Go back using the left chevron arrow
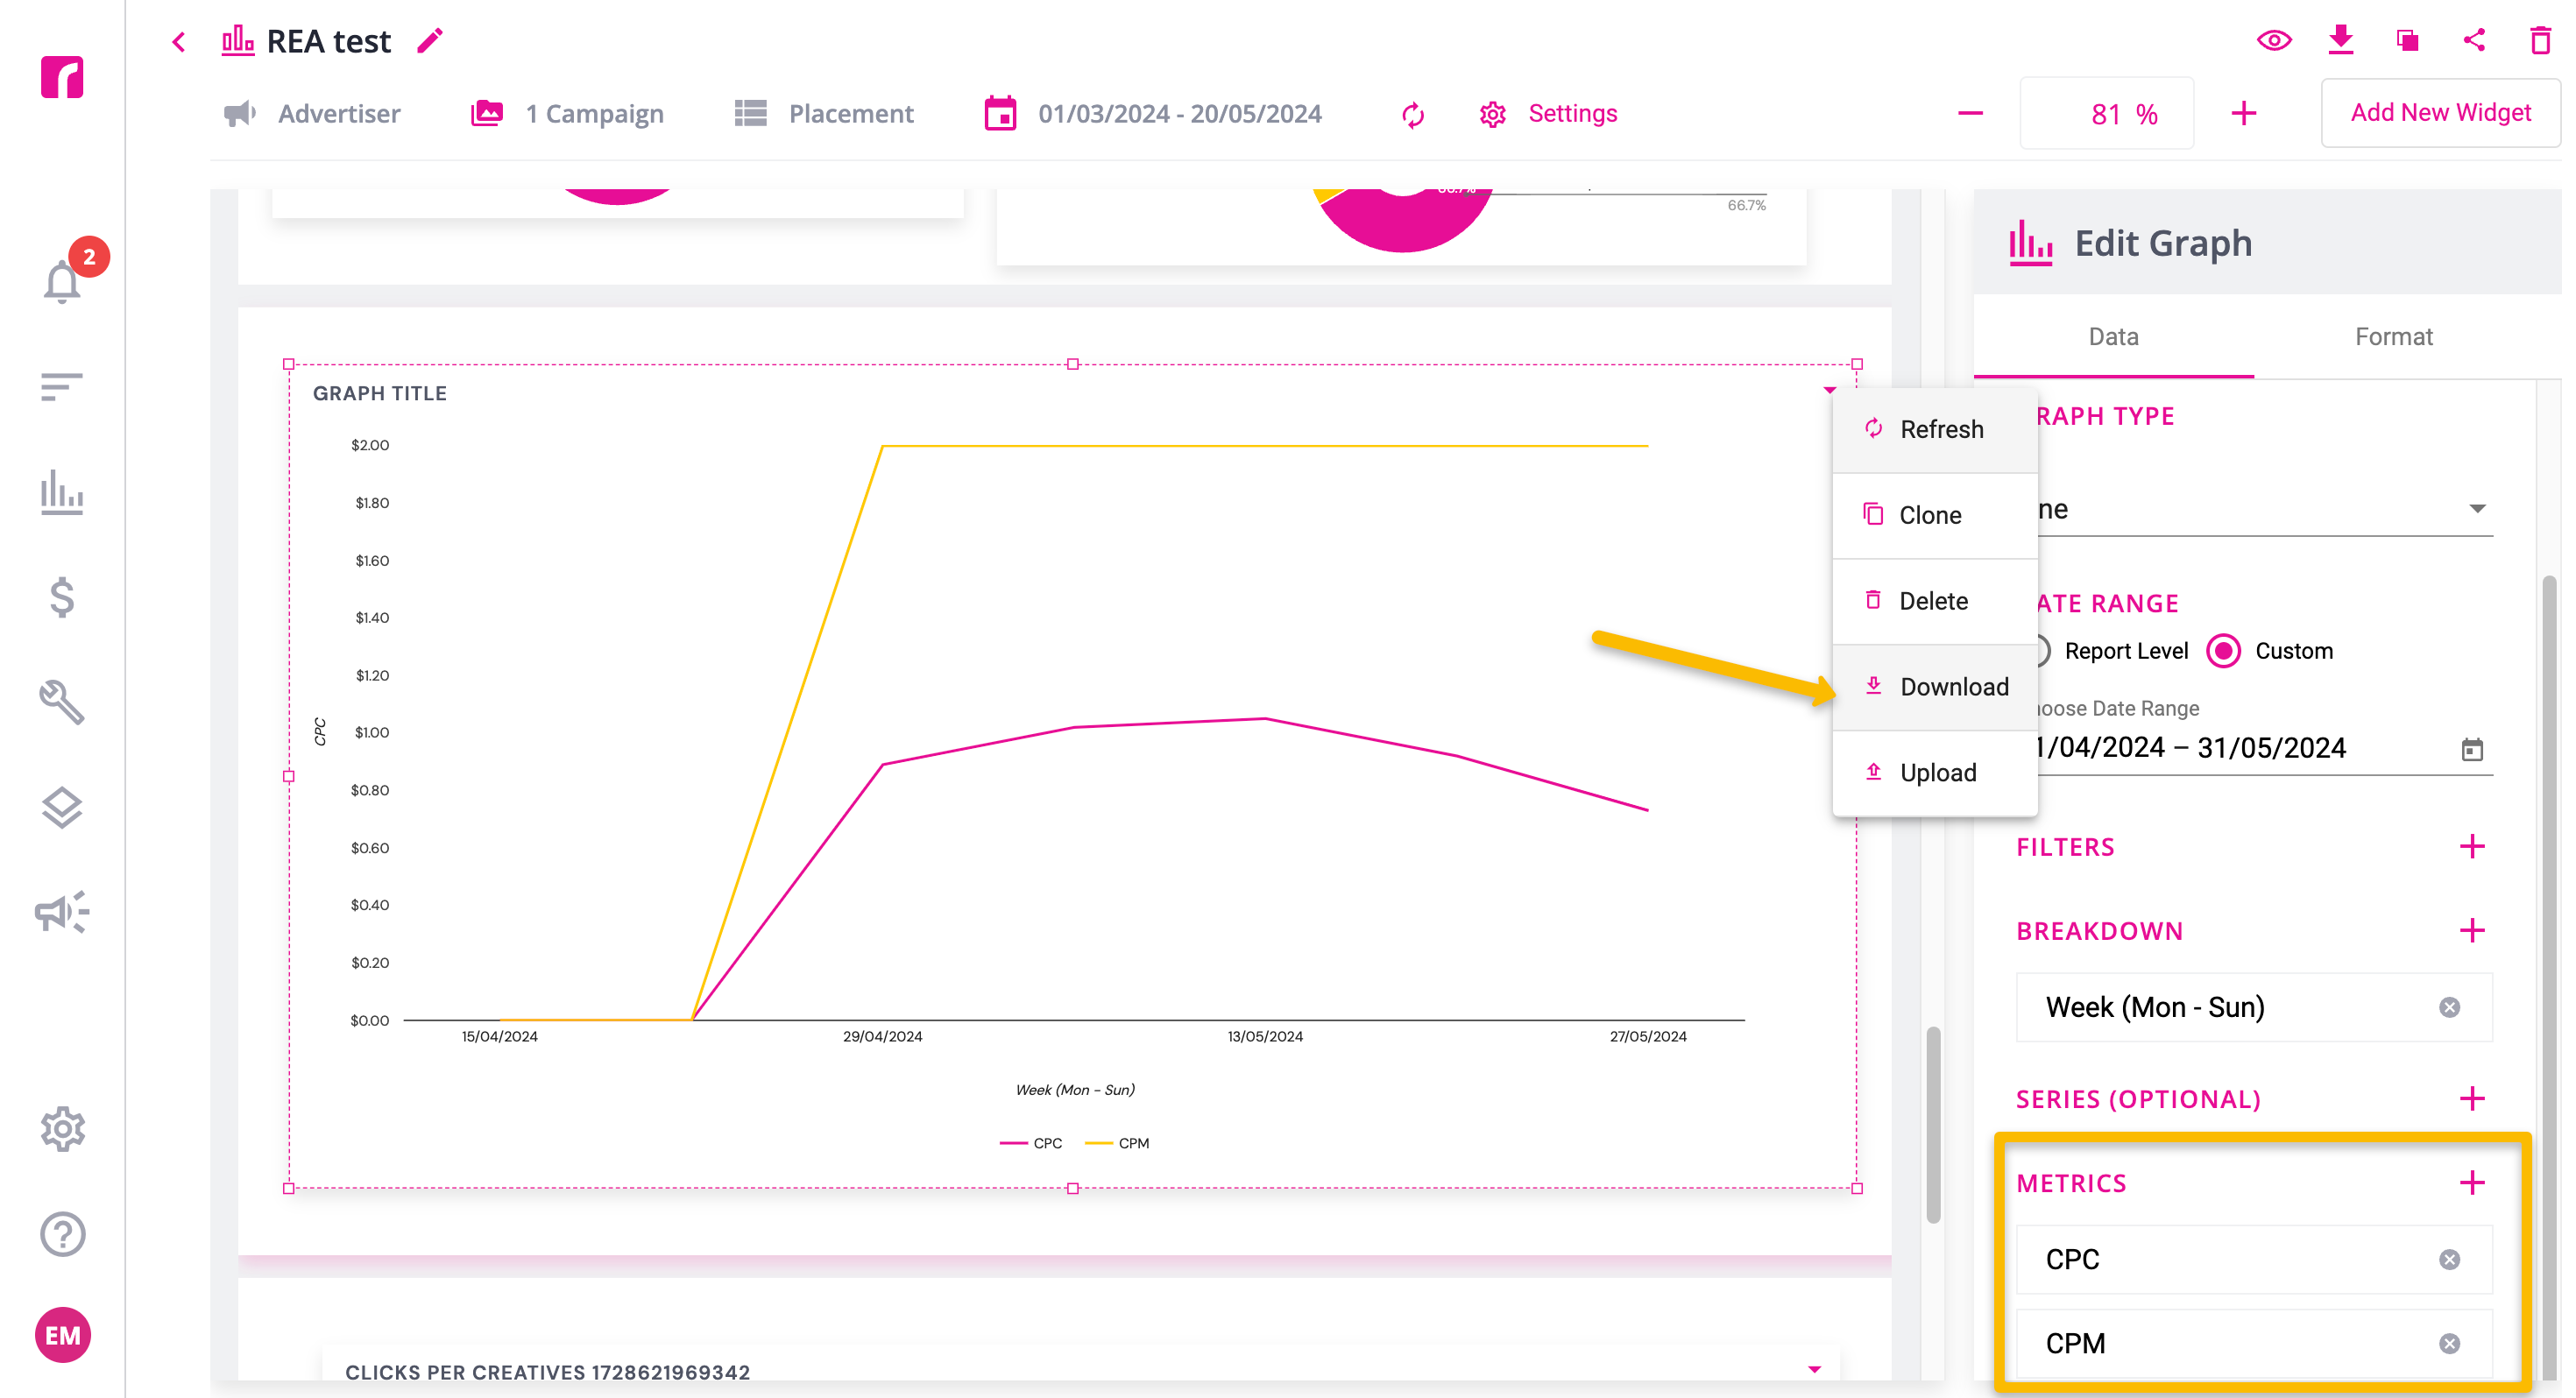The height and width of the screenshot is (1398, 2576). pyautogui.click(x=178, y=42)
